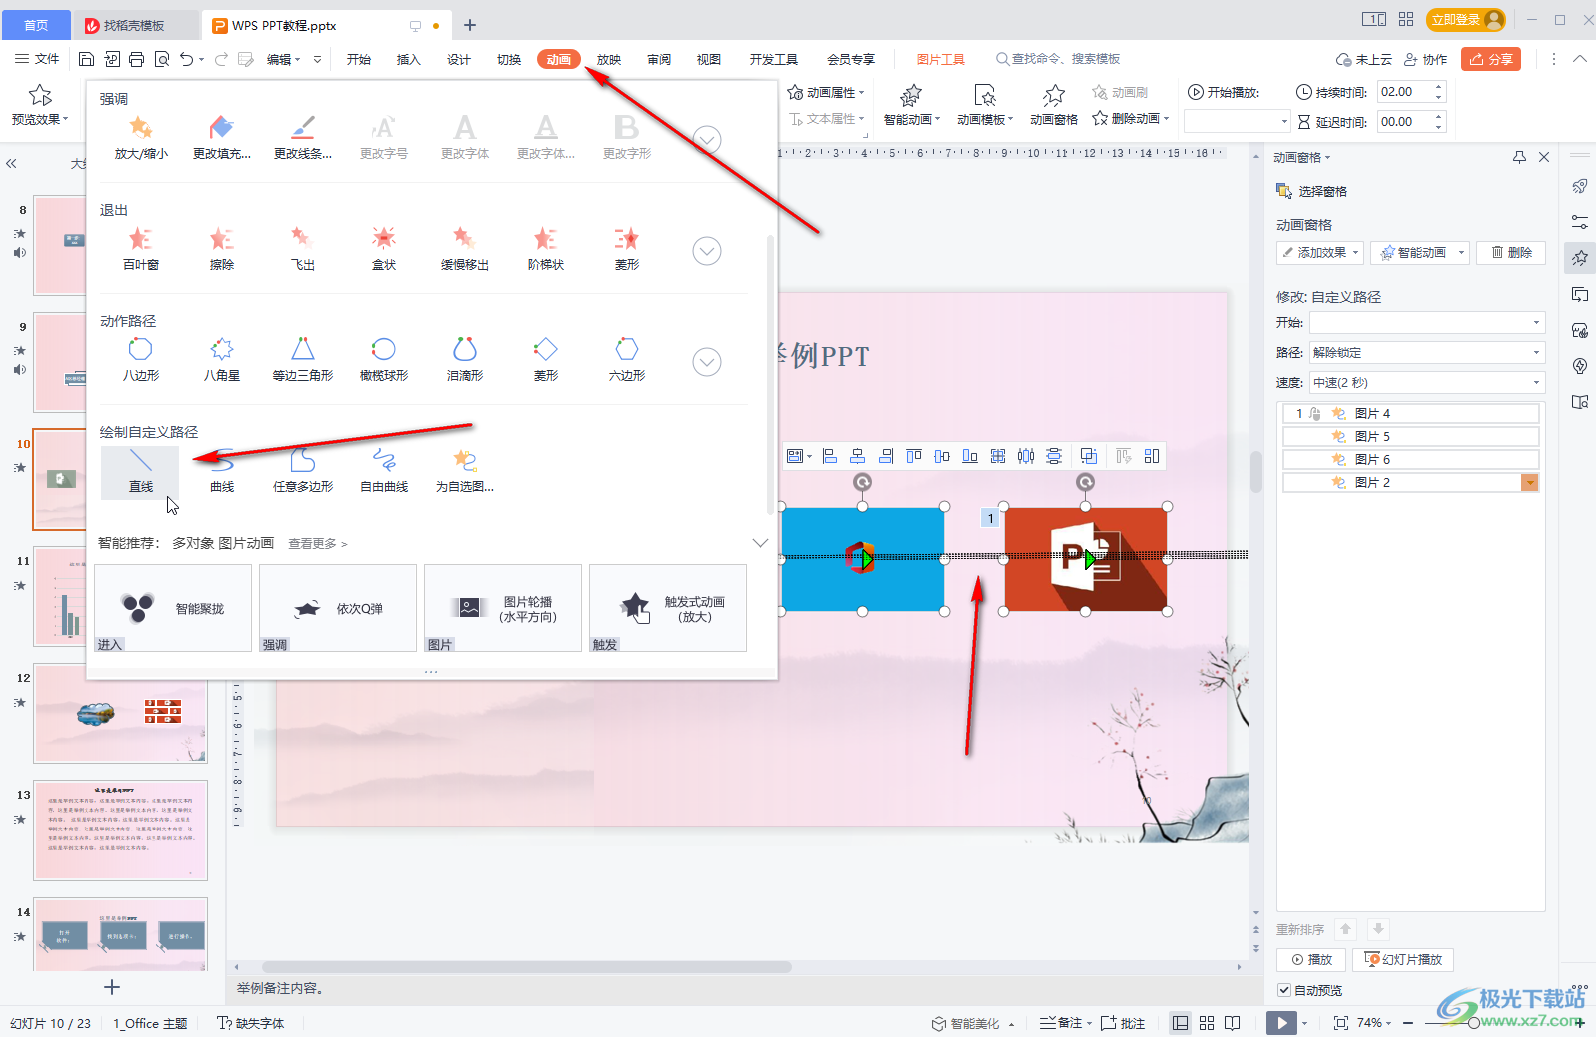Open the 插入 ribbon tab
This screenshot has height=1037, width=1596.
point(408,59)
